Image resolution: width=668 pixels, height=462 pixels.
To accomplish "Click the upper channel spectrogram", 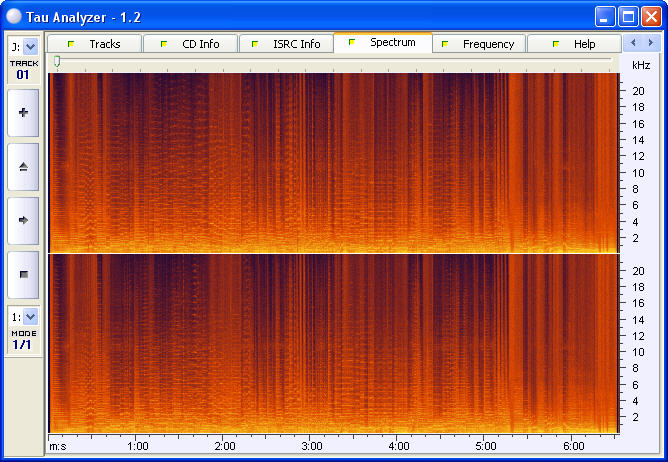I will 333,161.
